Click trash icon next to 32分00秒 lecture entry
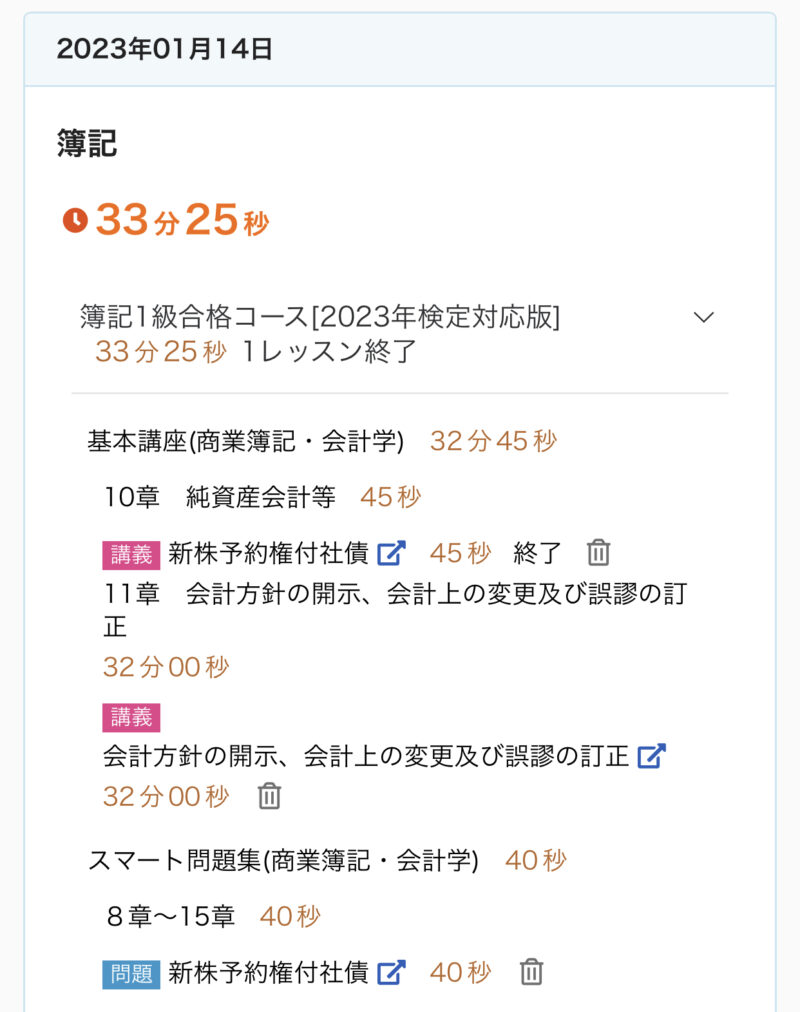The height and width of the screenshot is (1012, 800). [x=269, y=796]
